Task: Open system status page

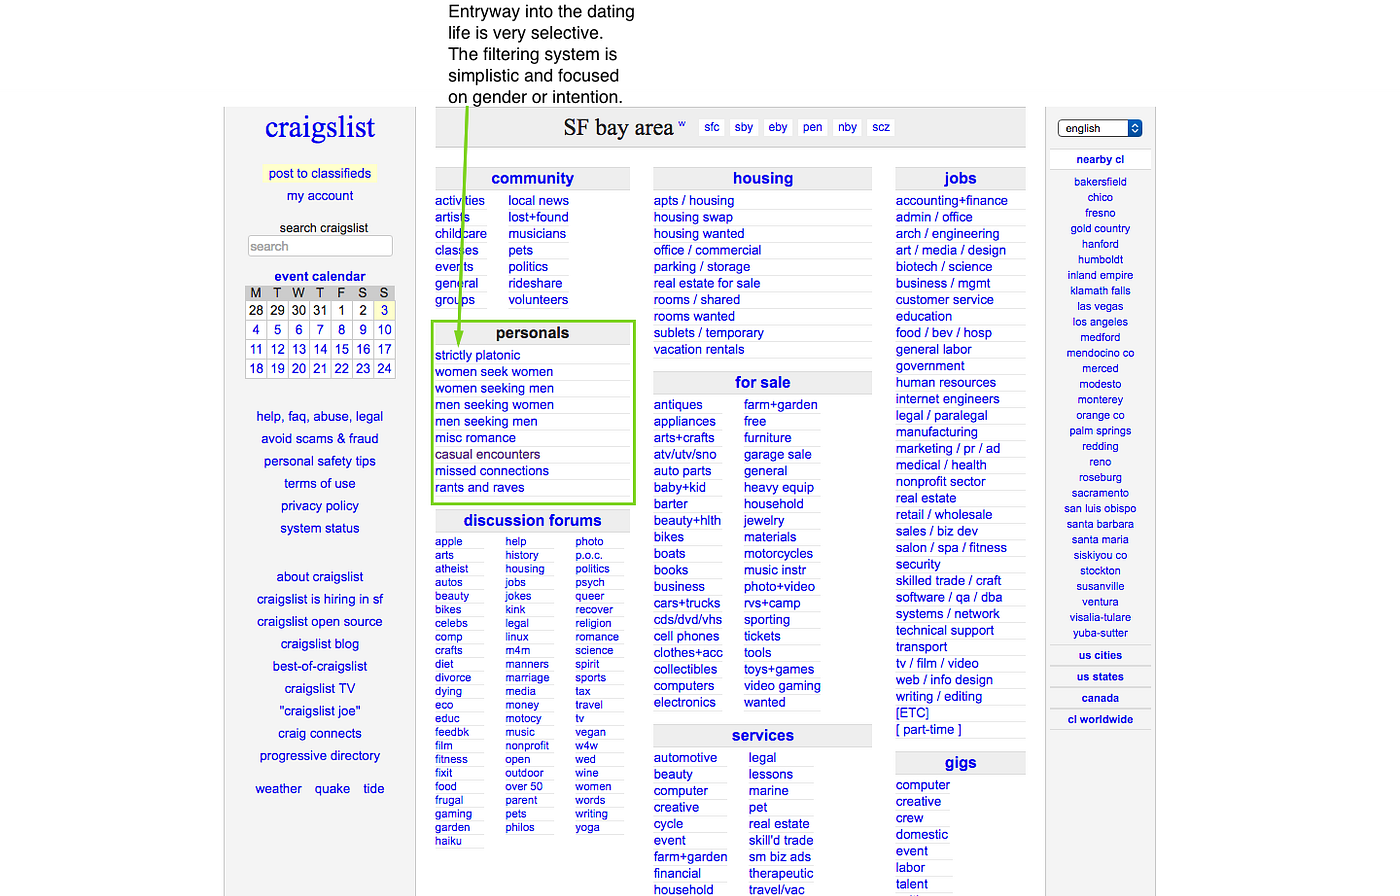Action: click(320, 529)
